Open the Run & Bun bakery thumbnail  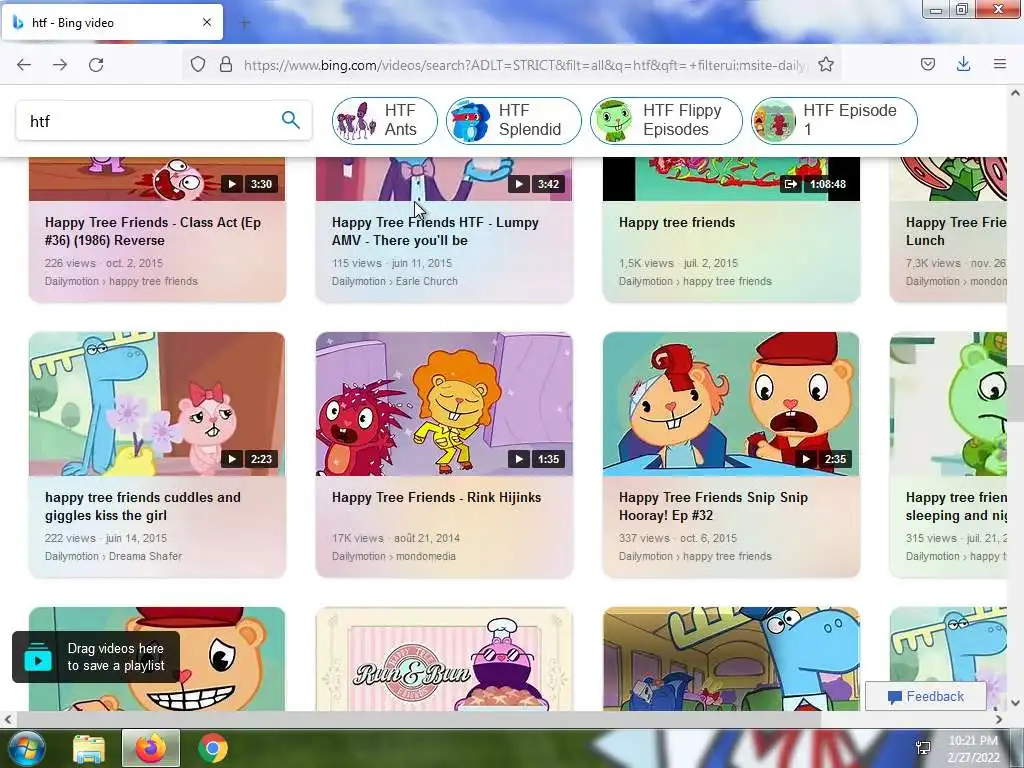coord(444,659)
